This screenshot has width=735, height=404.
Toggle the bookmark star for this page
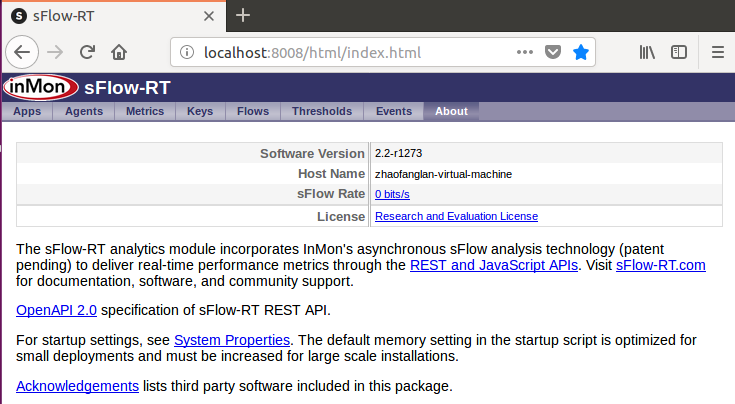(x=581, y=52)
